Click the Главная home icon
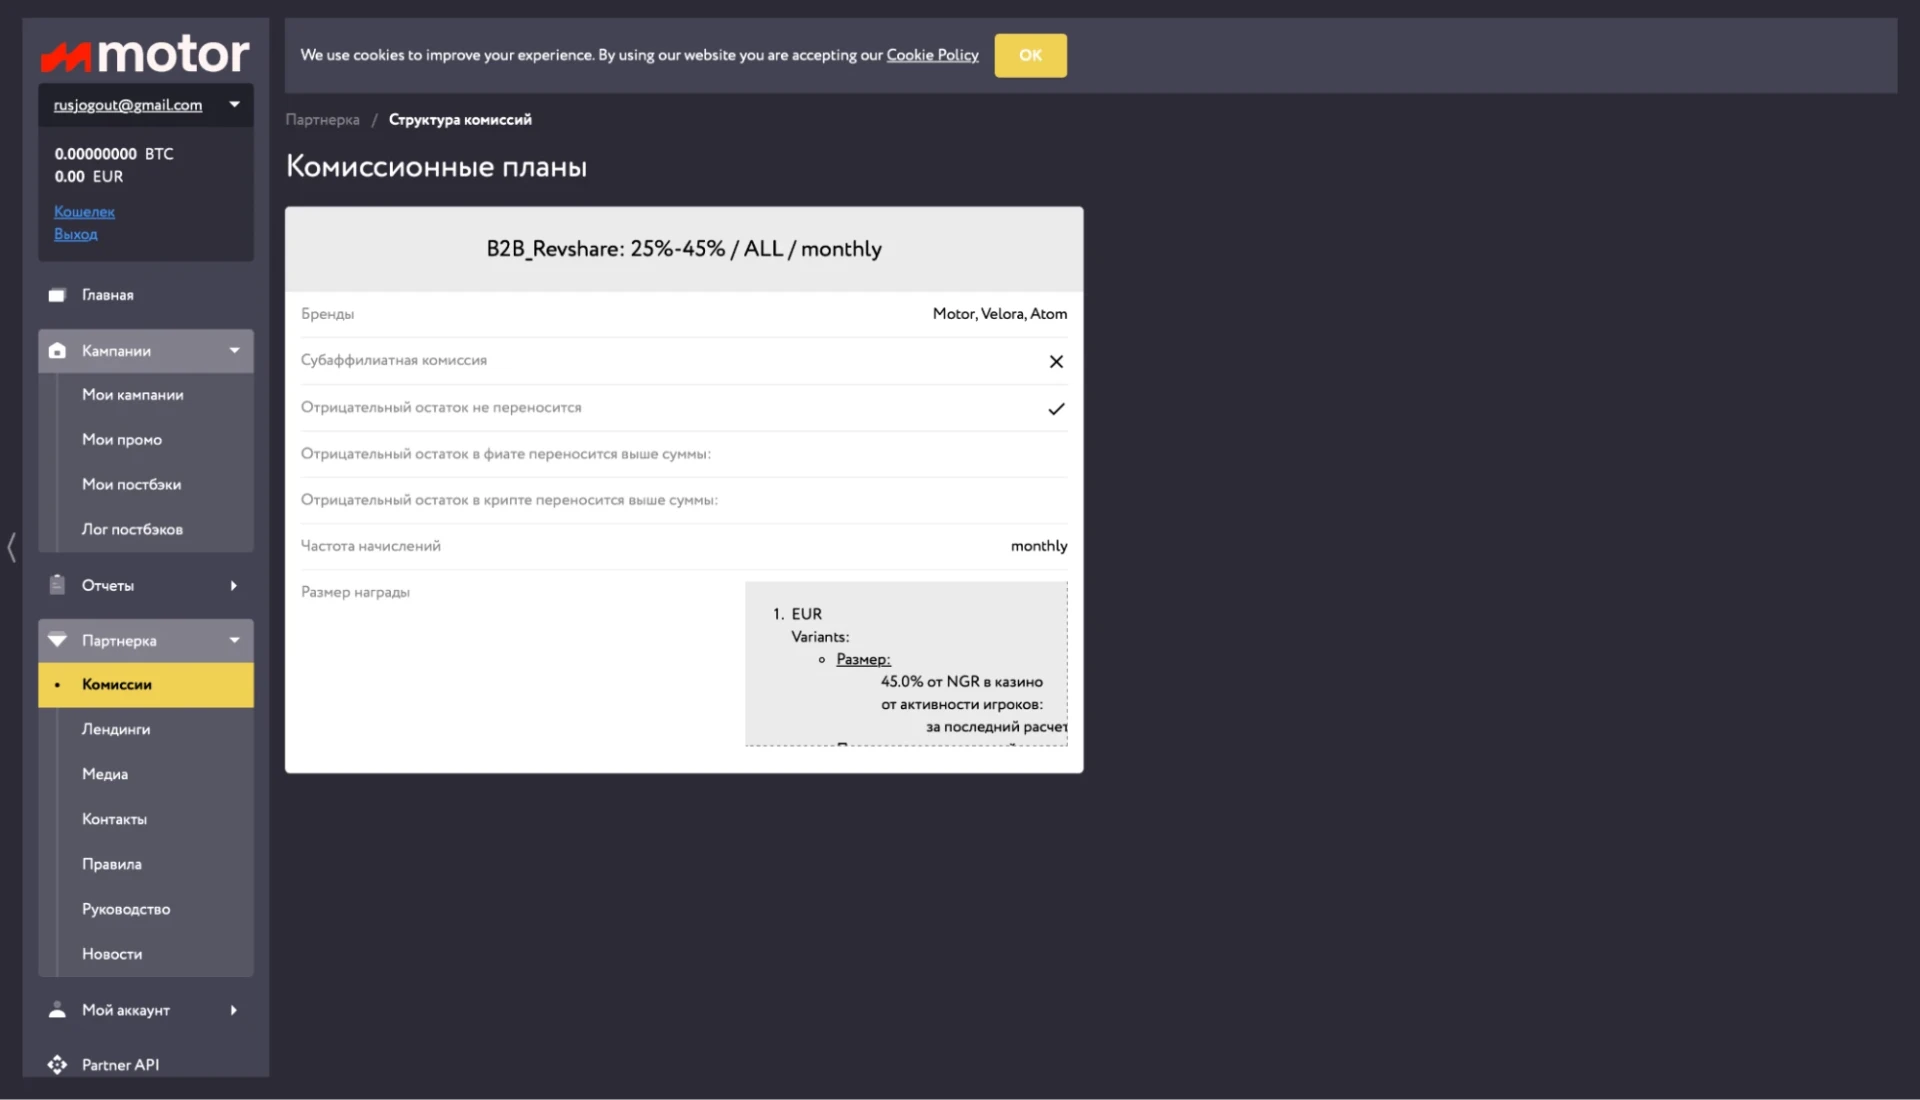1920x1100 pixels. [x=57, y=295]
